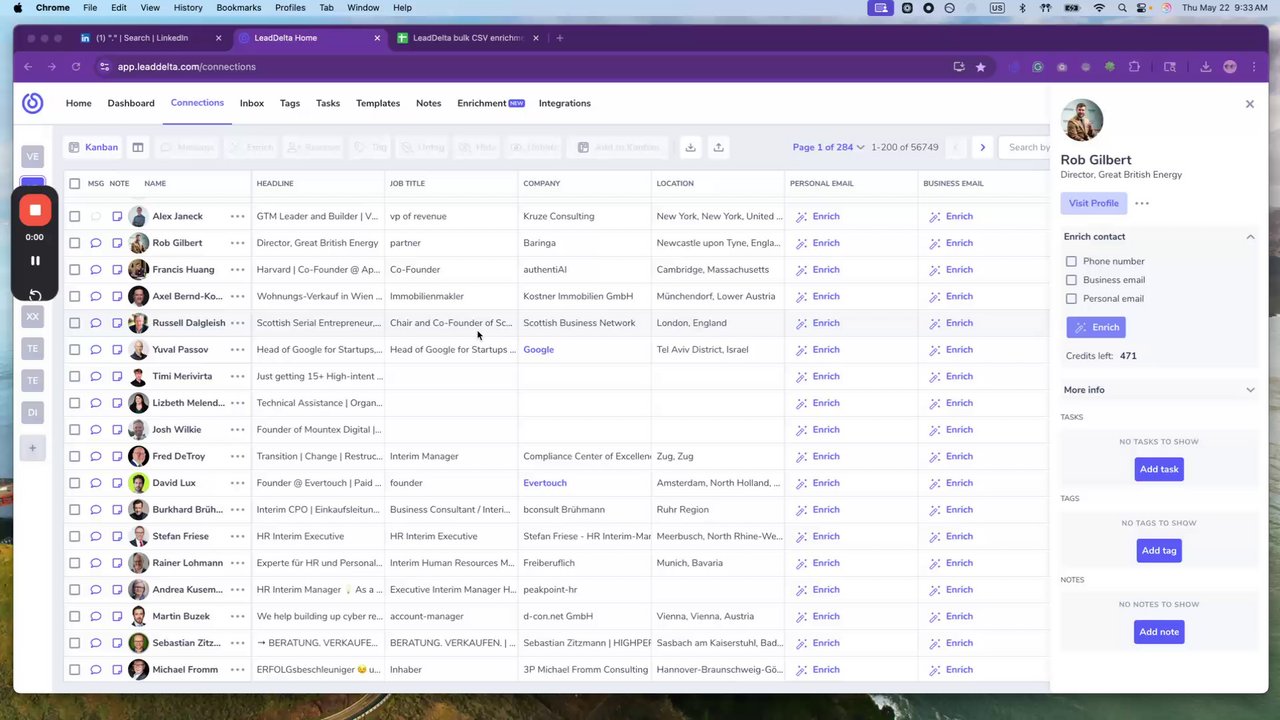Open three-dot menu beside Visit Profile

(x=1142, y=203)
